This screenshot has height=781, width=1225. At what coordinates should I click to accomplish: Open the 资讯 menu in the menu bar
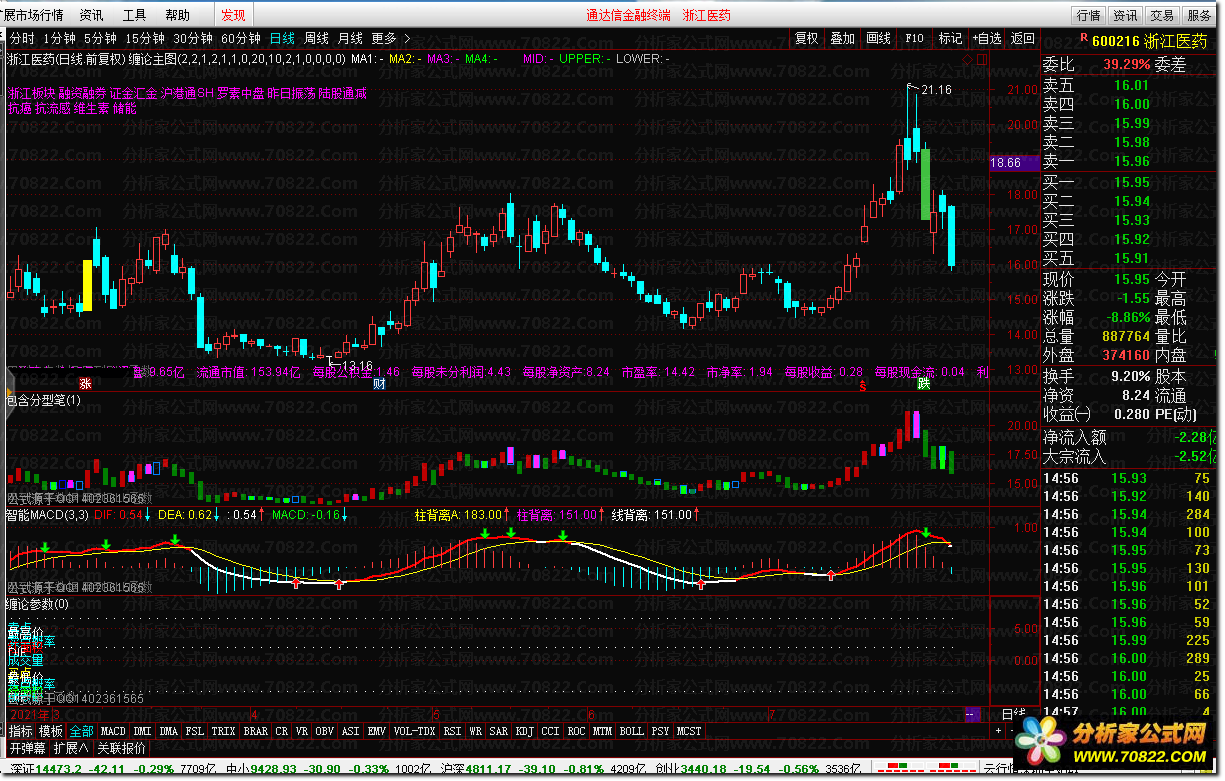91,15
